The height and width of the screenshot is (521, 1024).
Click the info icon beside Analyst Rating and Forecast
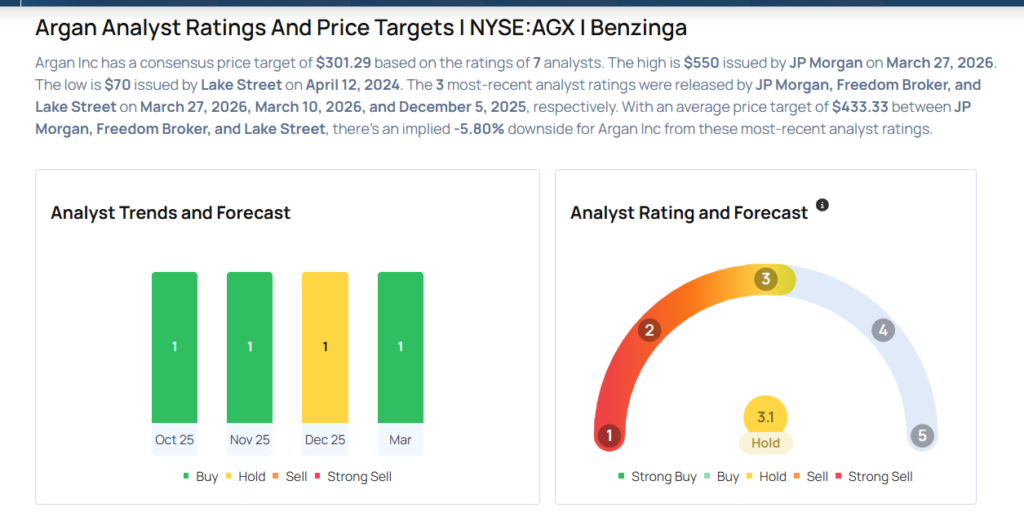tap(822, 205)
